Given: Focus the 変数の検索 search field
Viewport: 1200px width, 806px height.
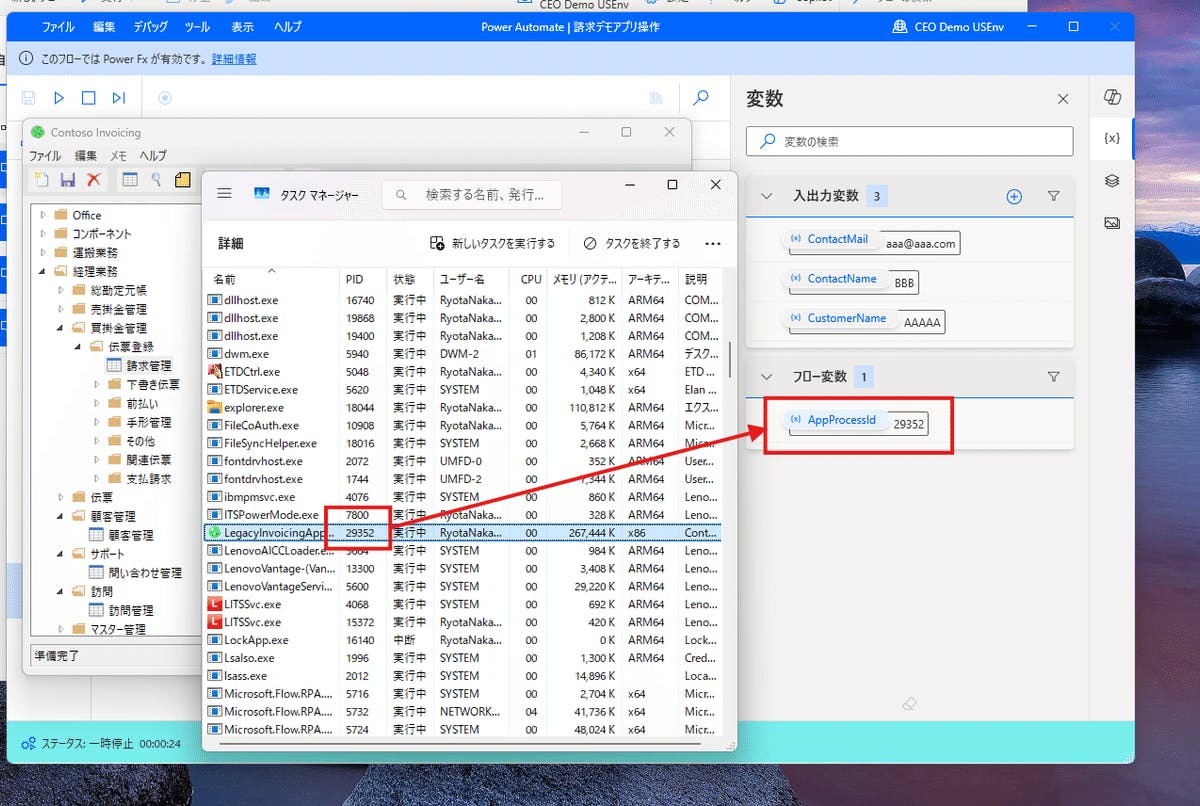Looking at the screenshot, I should click(910, 141).
